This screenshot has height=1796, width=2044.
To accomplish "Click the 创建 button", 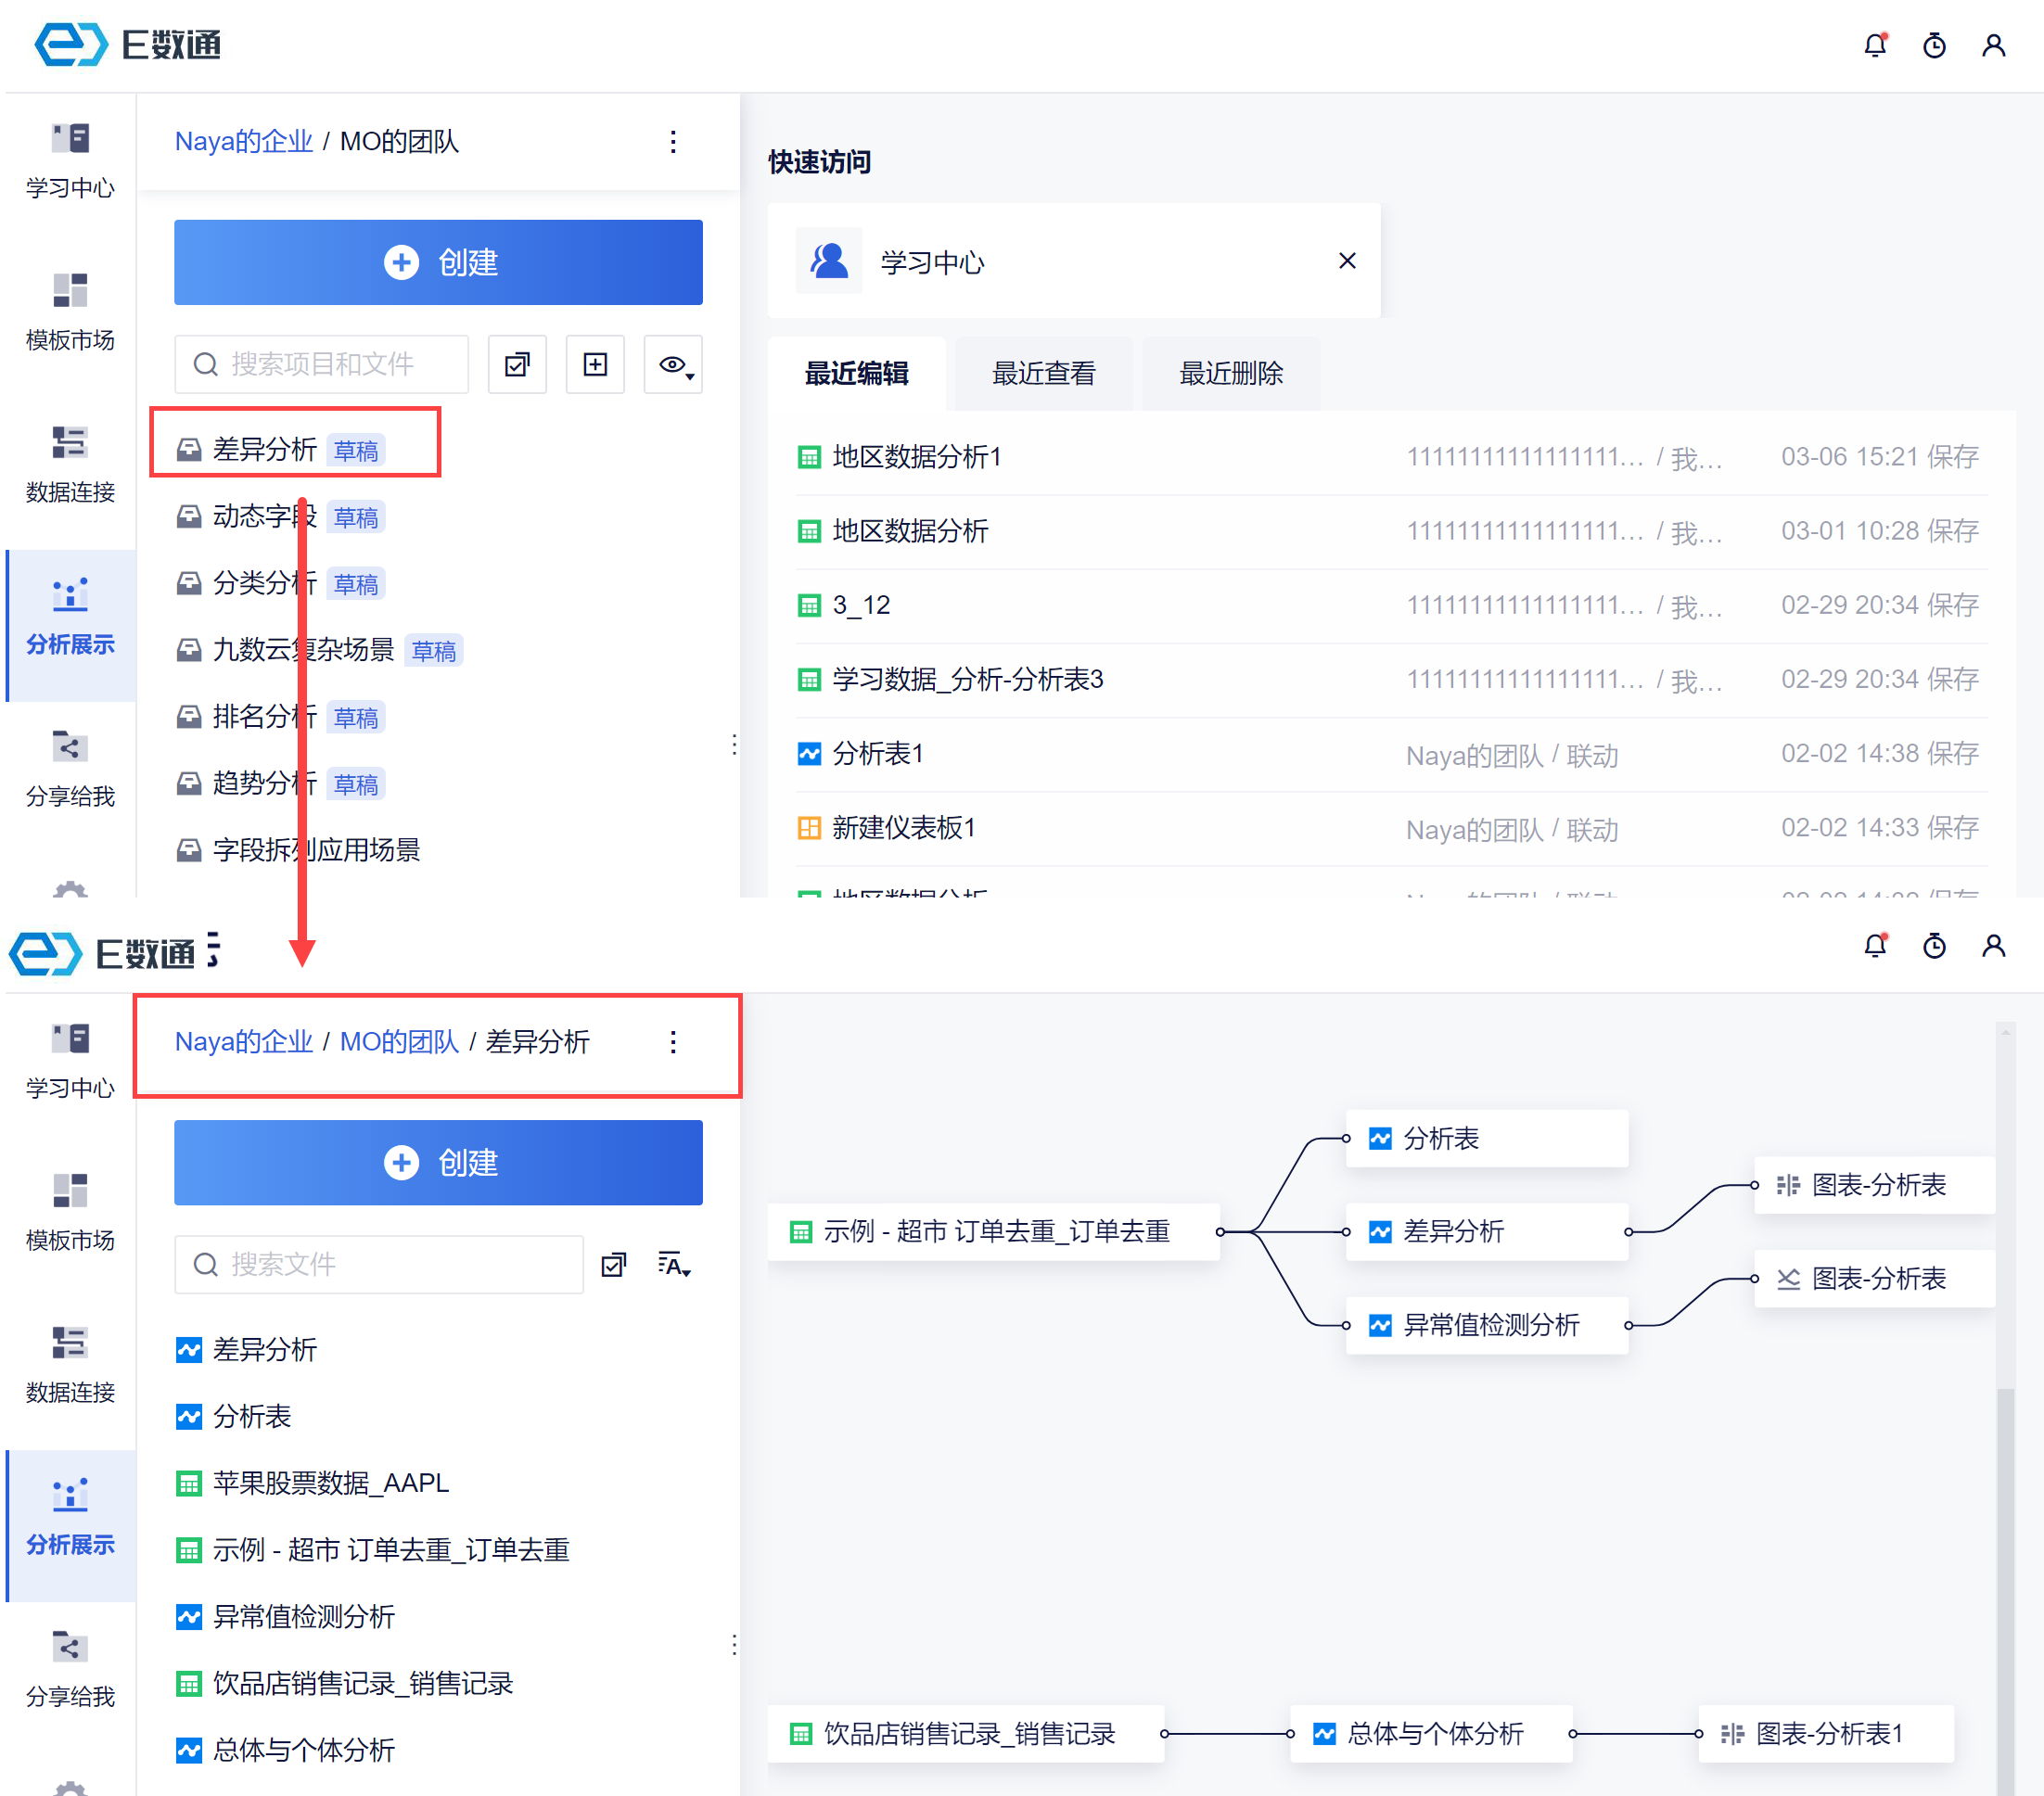I will tap(438, 262).
